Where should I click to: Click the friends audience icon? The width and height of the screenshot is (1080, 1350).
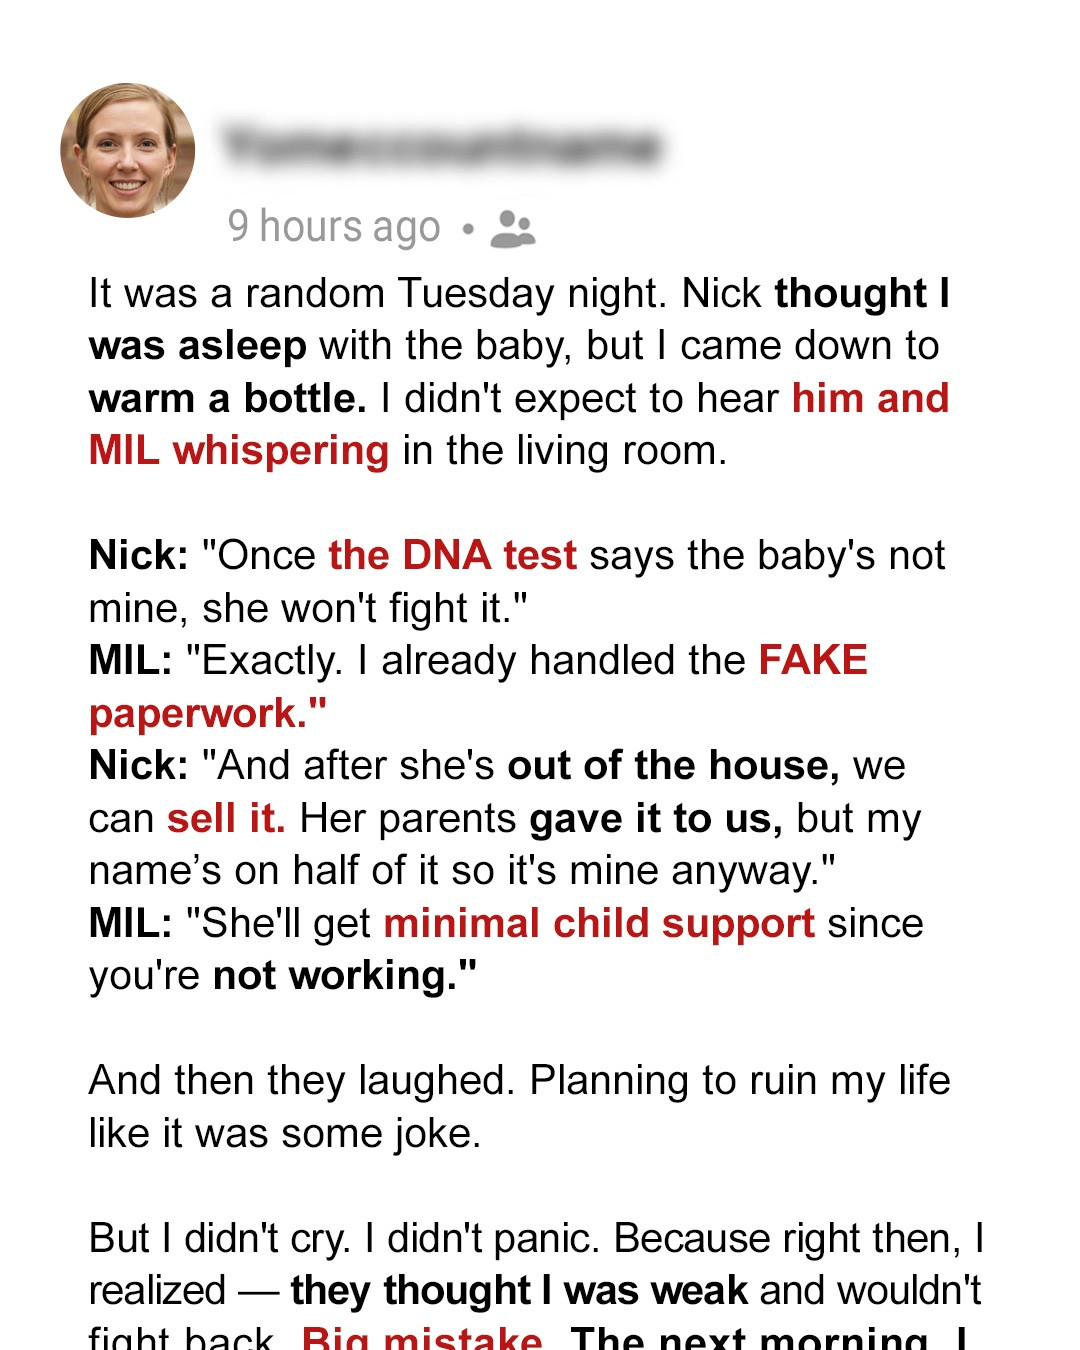click(513, 229)
